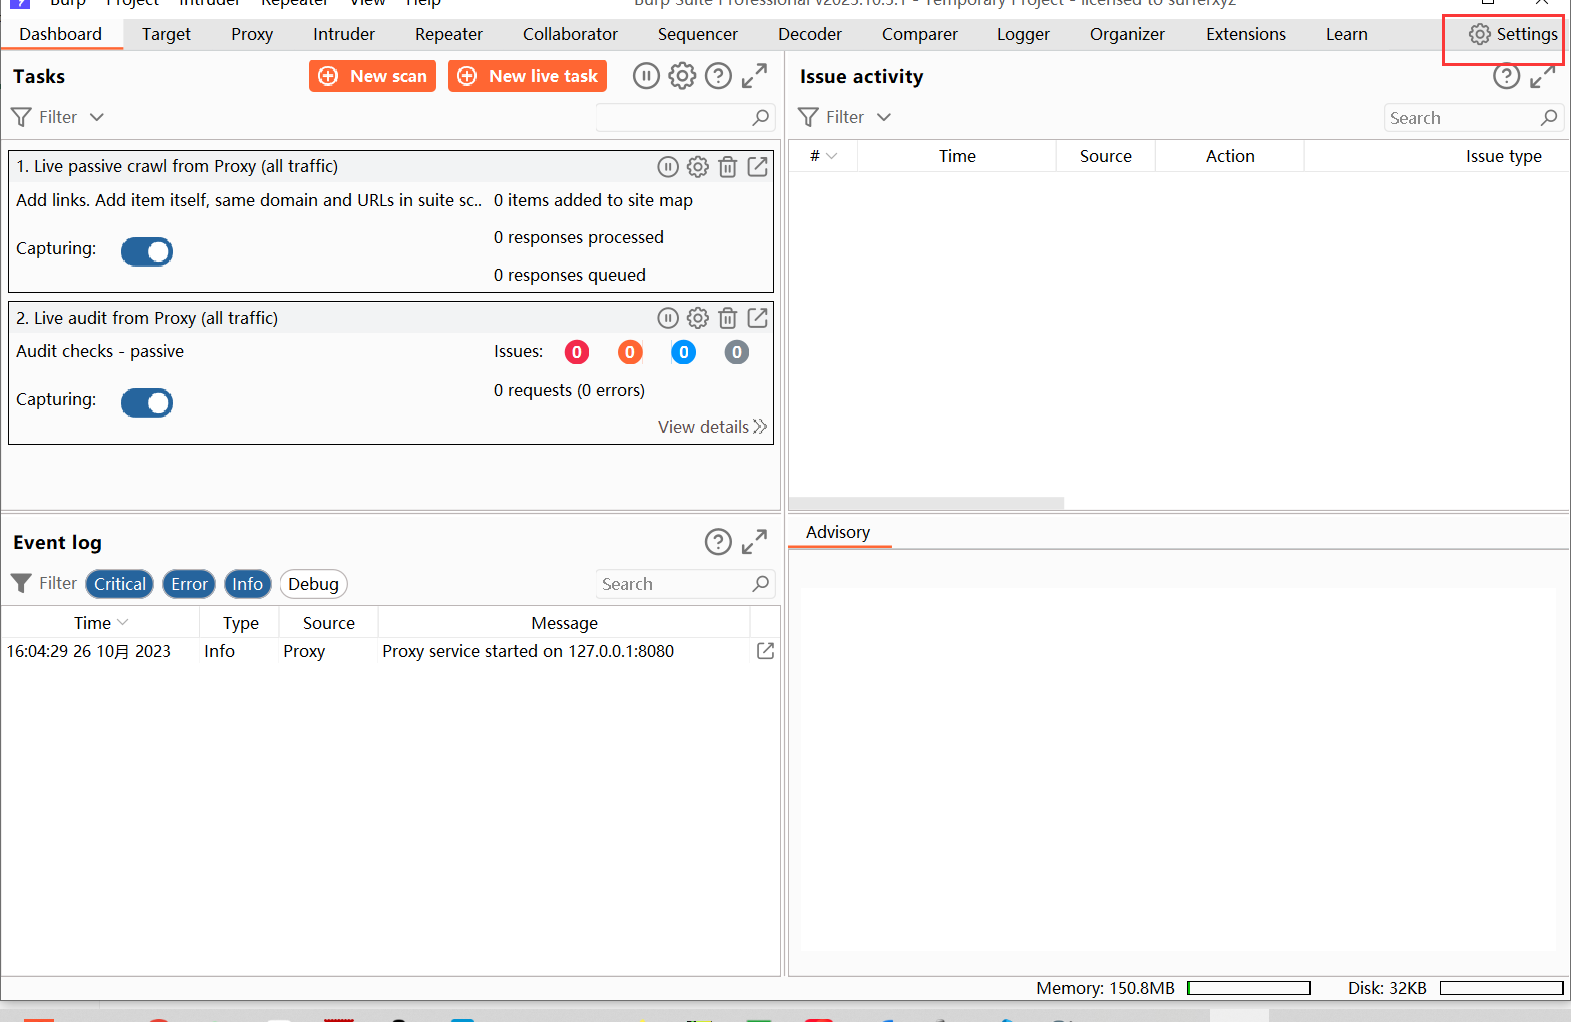Toggle Capturing for Live audit task

coord(147,403)
